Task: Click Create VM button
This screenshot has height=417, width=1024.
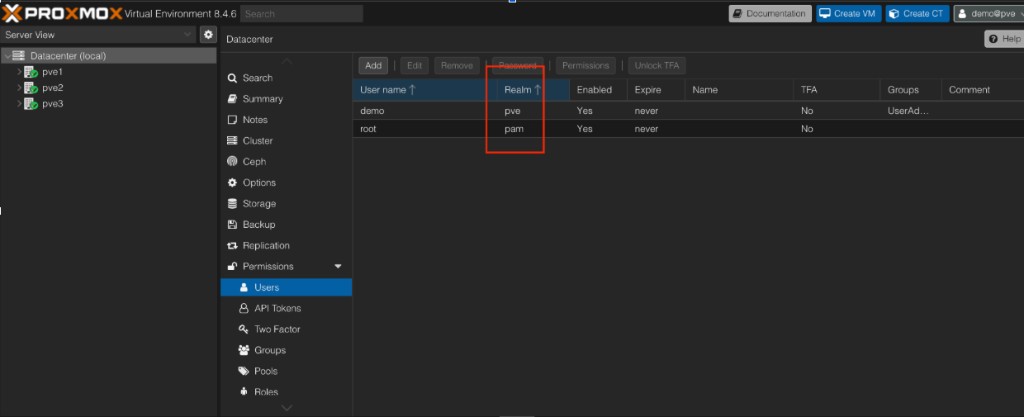Action: pos(848,14)
